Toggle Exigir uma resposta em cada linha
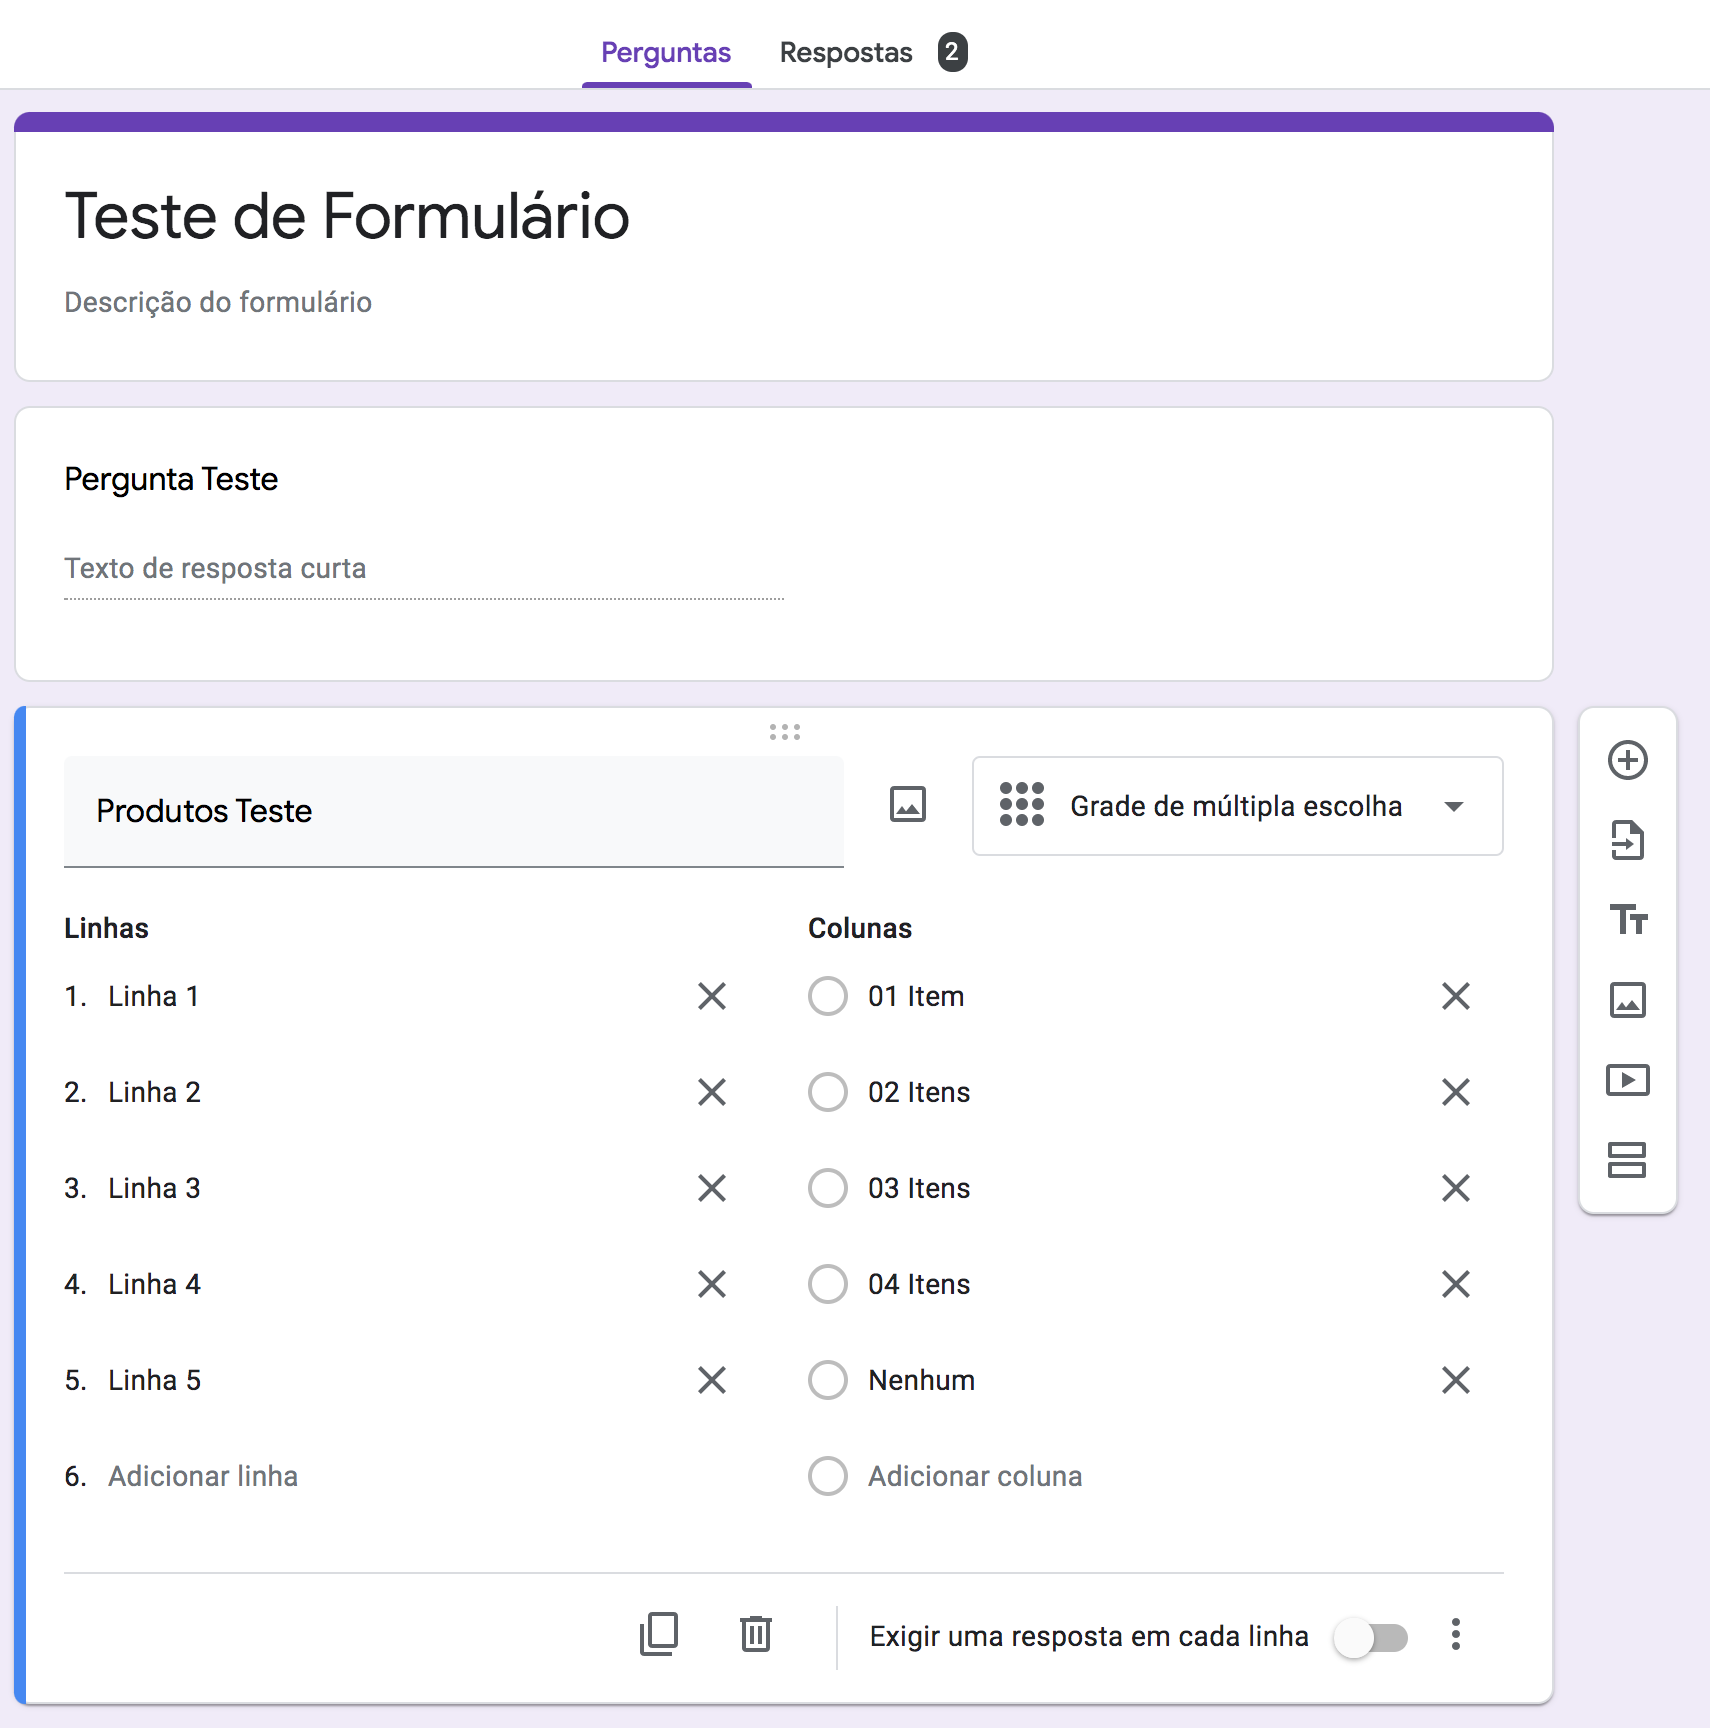Viewport: 1710px width, 1728px height. coord(1370,1637)
